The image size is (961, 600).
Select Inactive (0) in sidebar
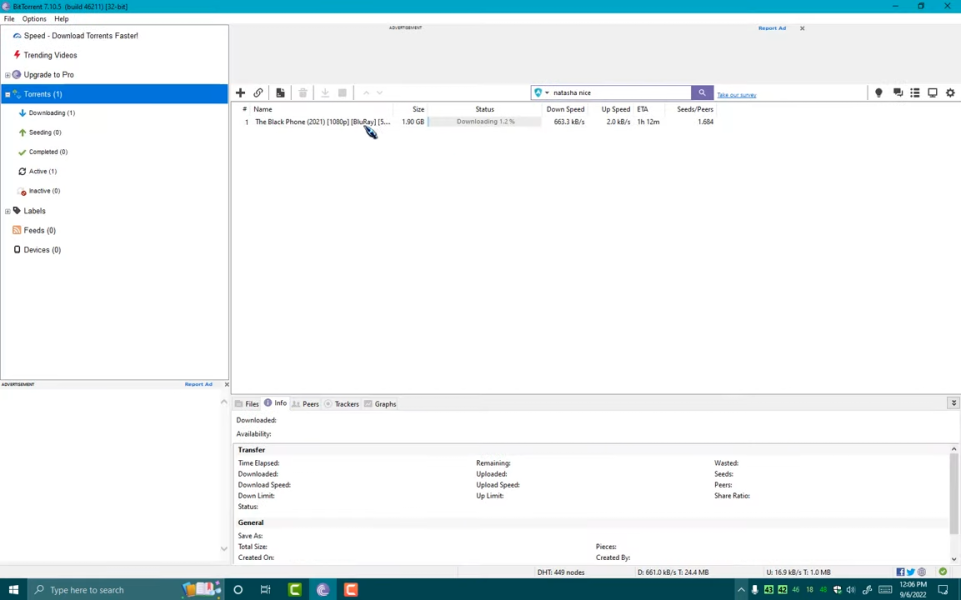point(44,191)
